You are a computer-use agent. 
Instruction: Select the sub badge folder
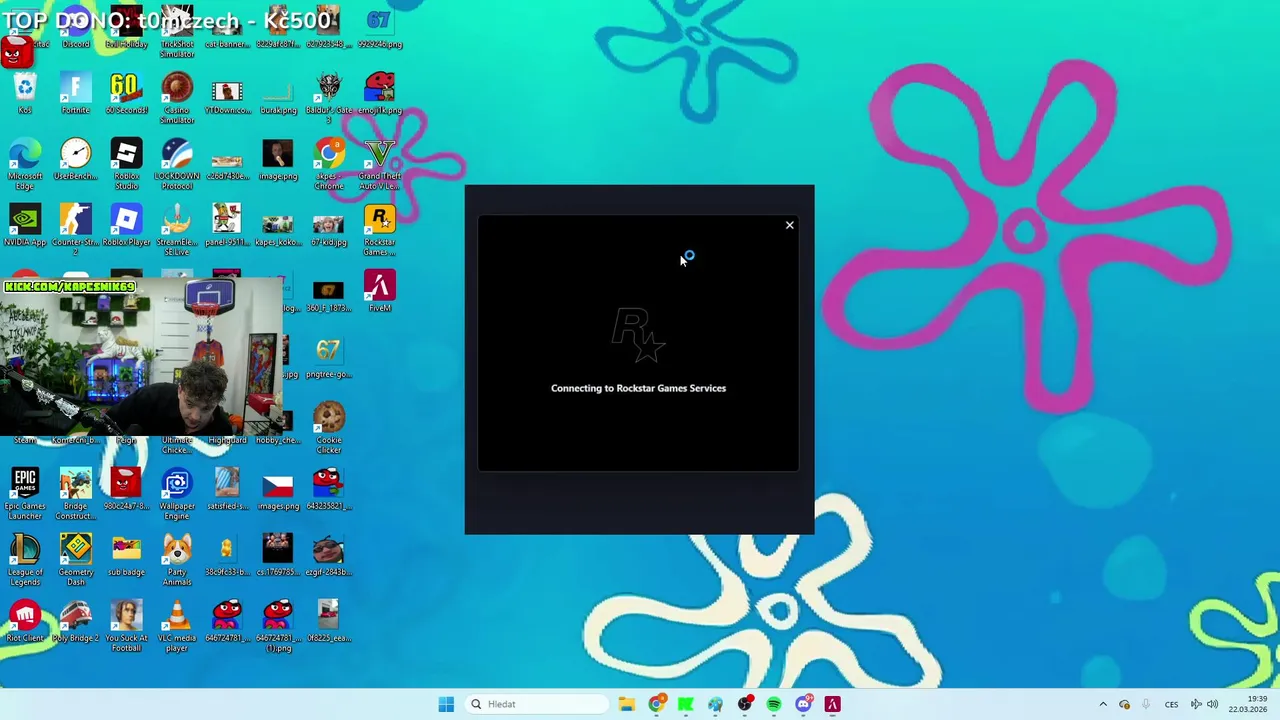click(x=126, y=556)
